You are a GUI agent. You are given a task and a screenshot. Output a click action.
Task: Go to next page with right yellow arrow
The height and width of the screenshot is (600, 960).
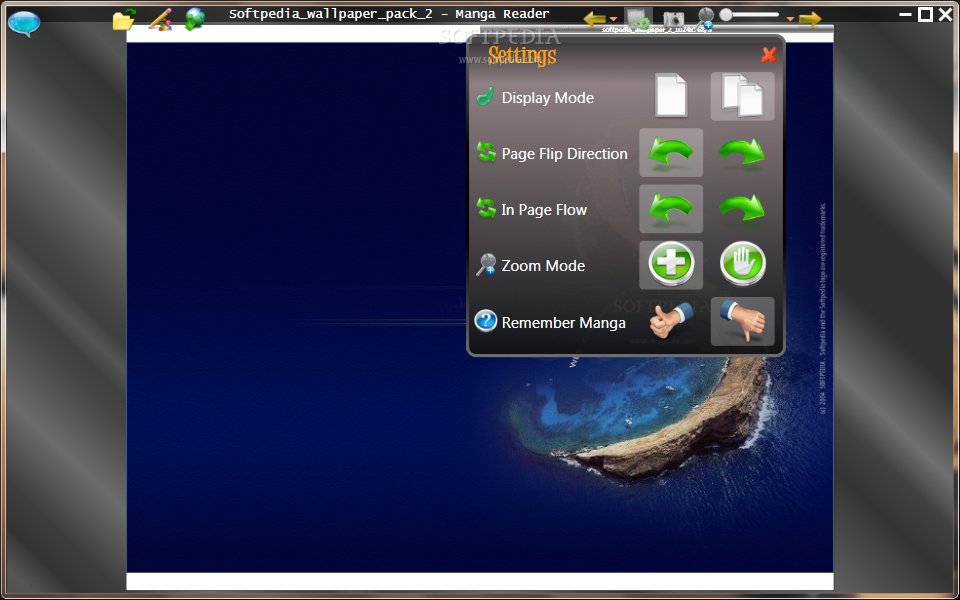click(810, 19)
